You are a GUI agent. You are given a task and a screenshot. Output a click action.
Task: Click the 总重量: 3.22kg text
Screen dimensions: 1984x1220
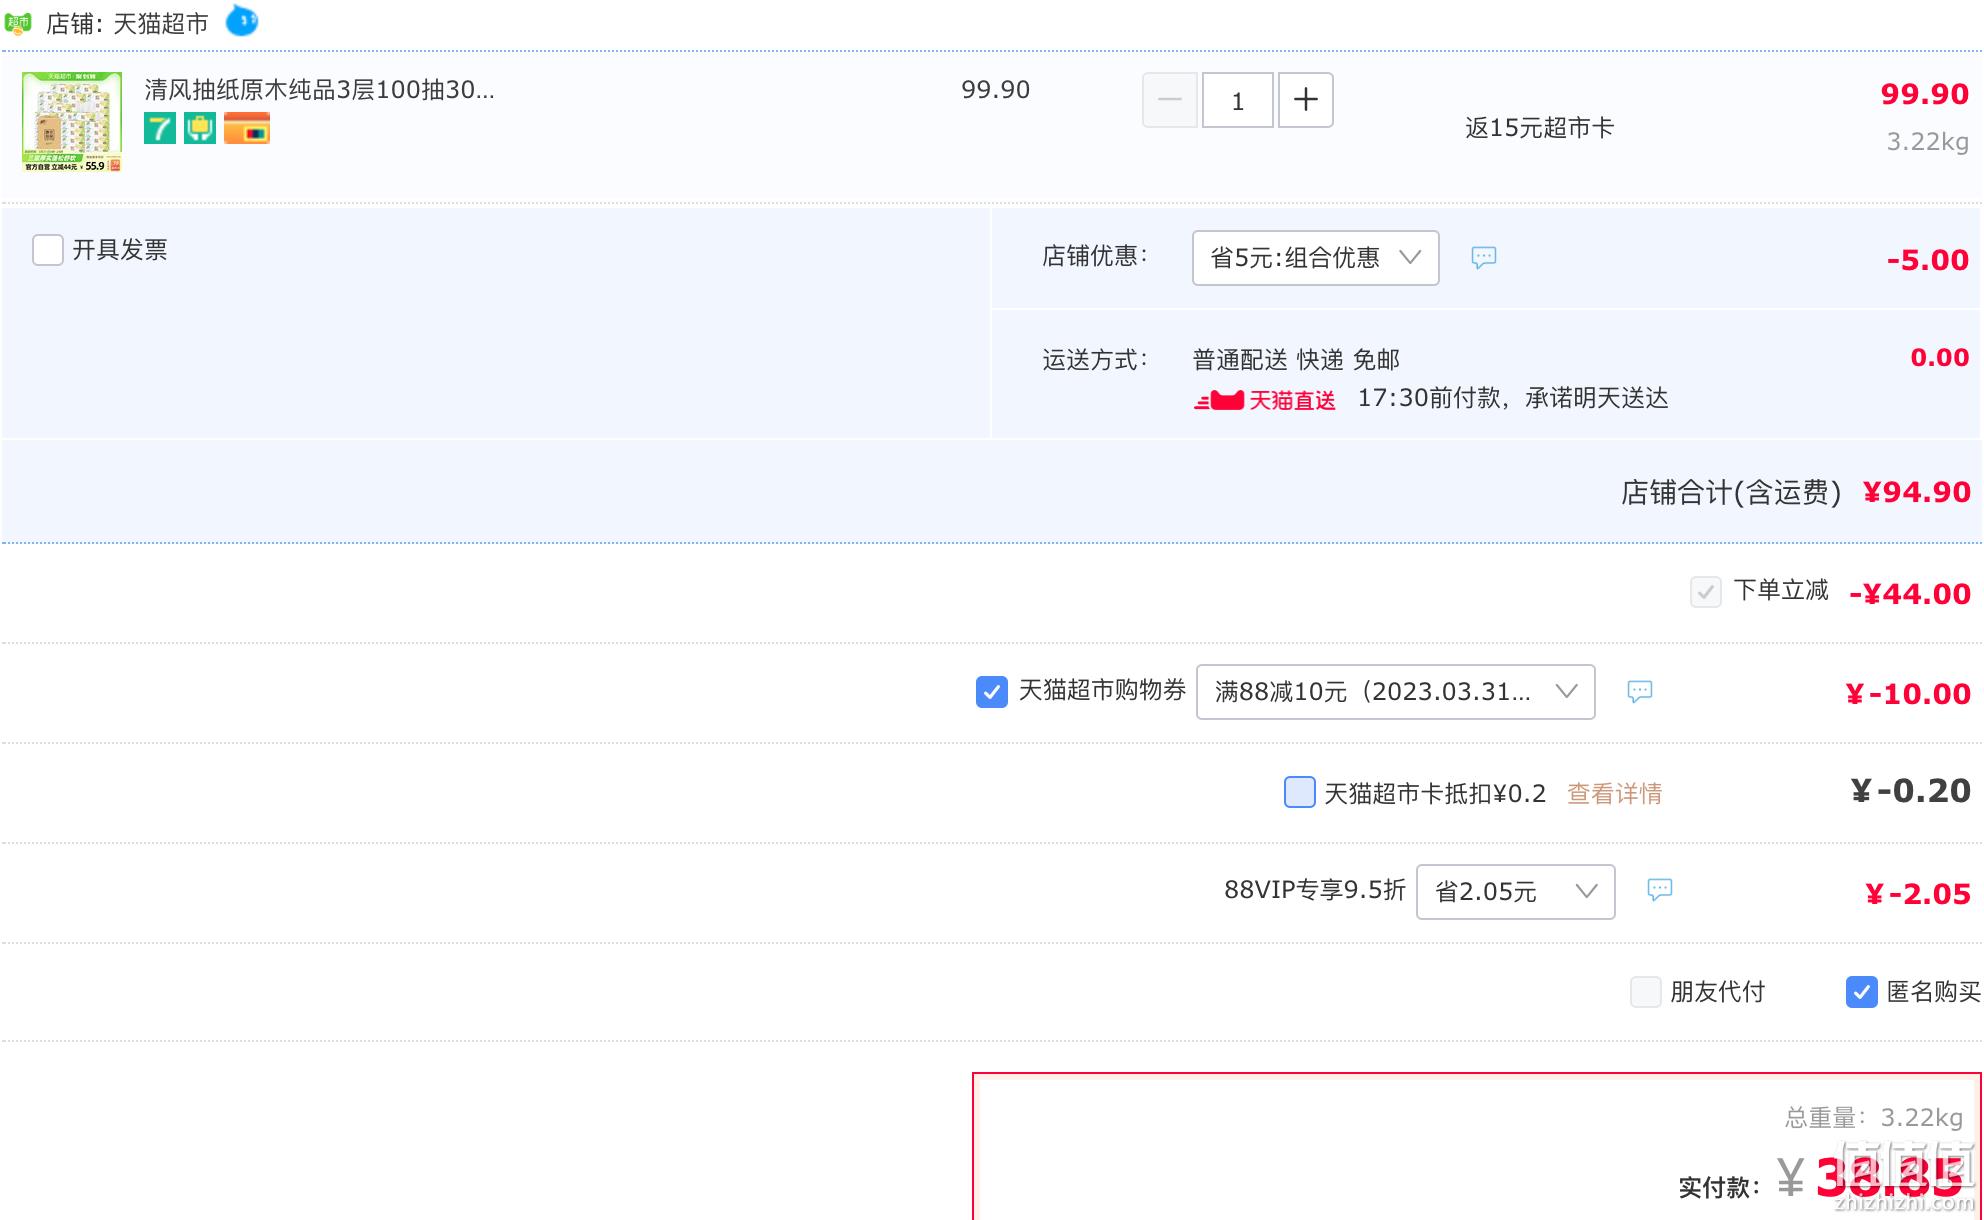pyautogui.click(x=1874, y=1117)
